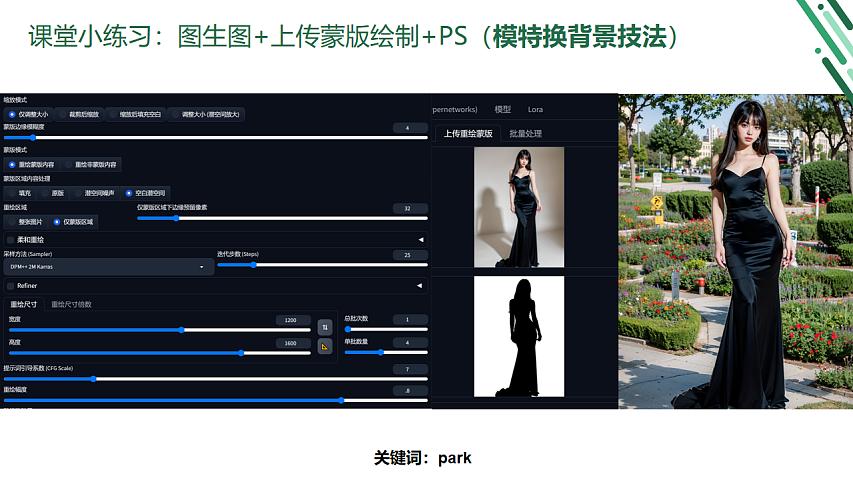Click the CFG Scale field showing 7
This screenshot has width=853, height=480.
[410, 369]
